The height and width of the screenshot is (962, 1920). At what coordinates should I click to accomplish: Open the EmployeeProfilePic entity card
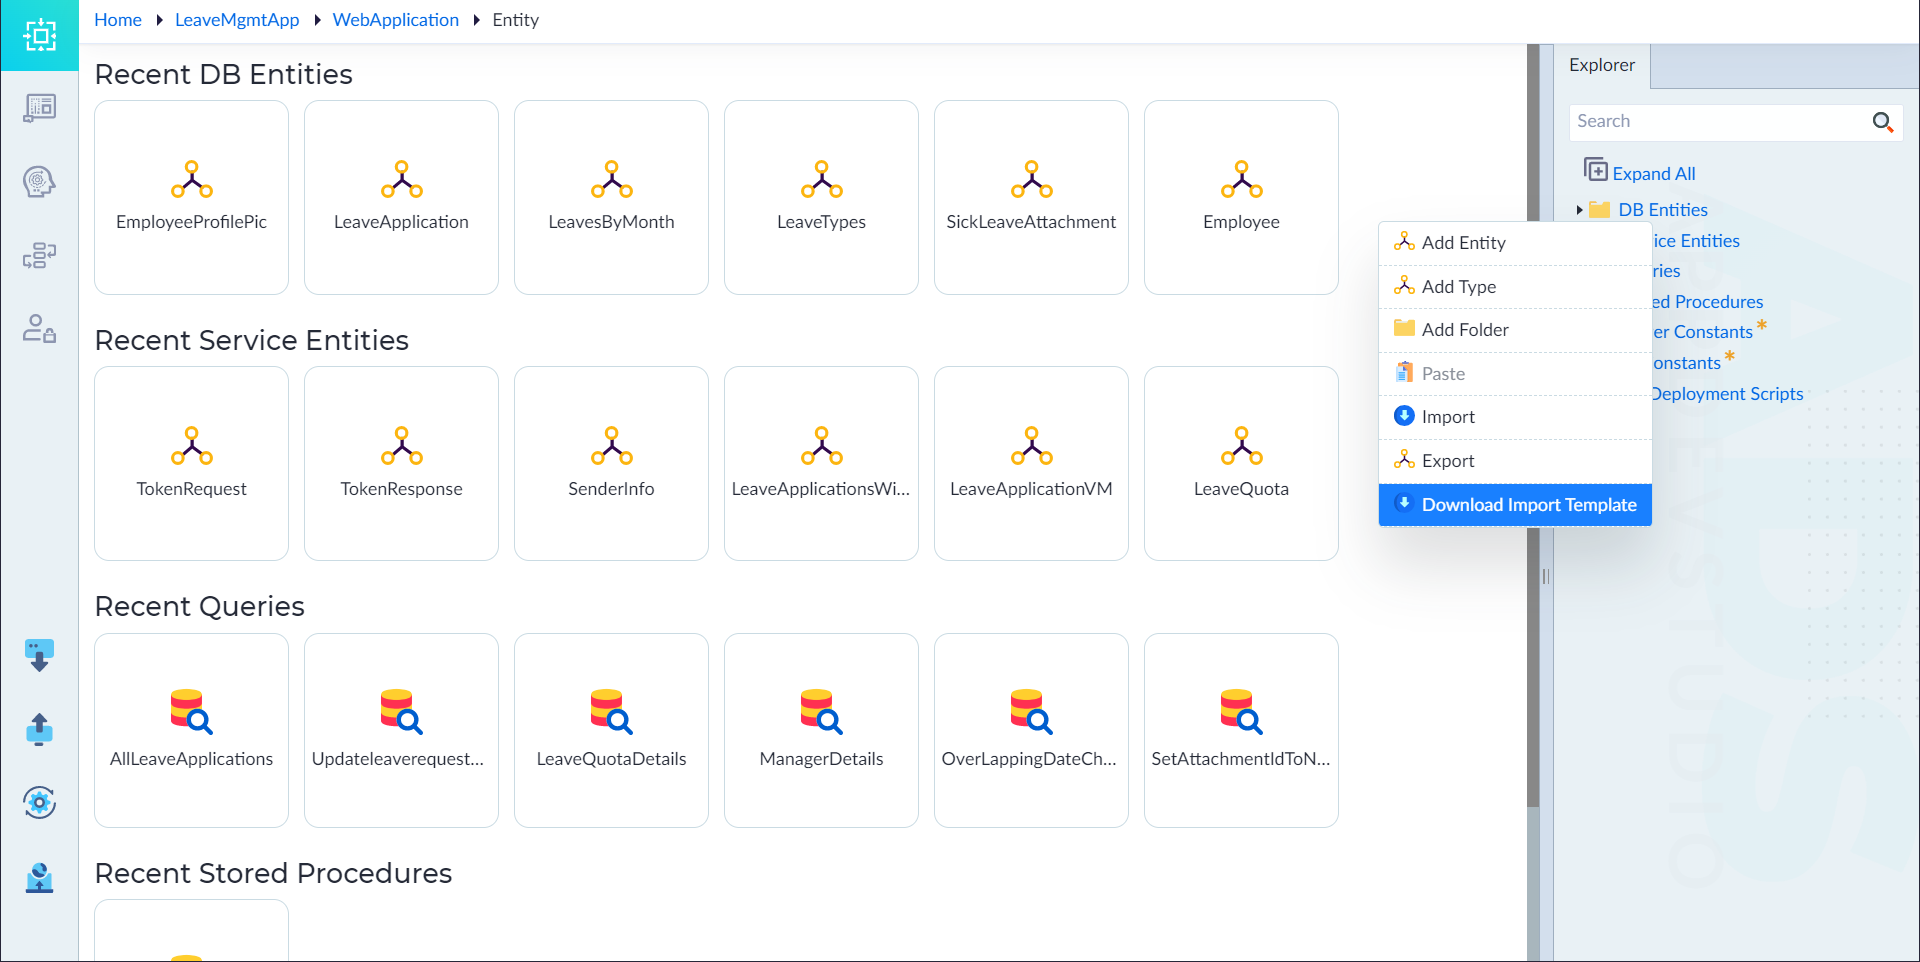click(191, 197)
